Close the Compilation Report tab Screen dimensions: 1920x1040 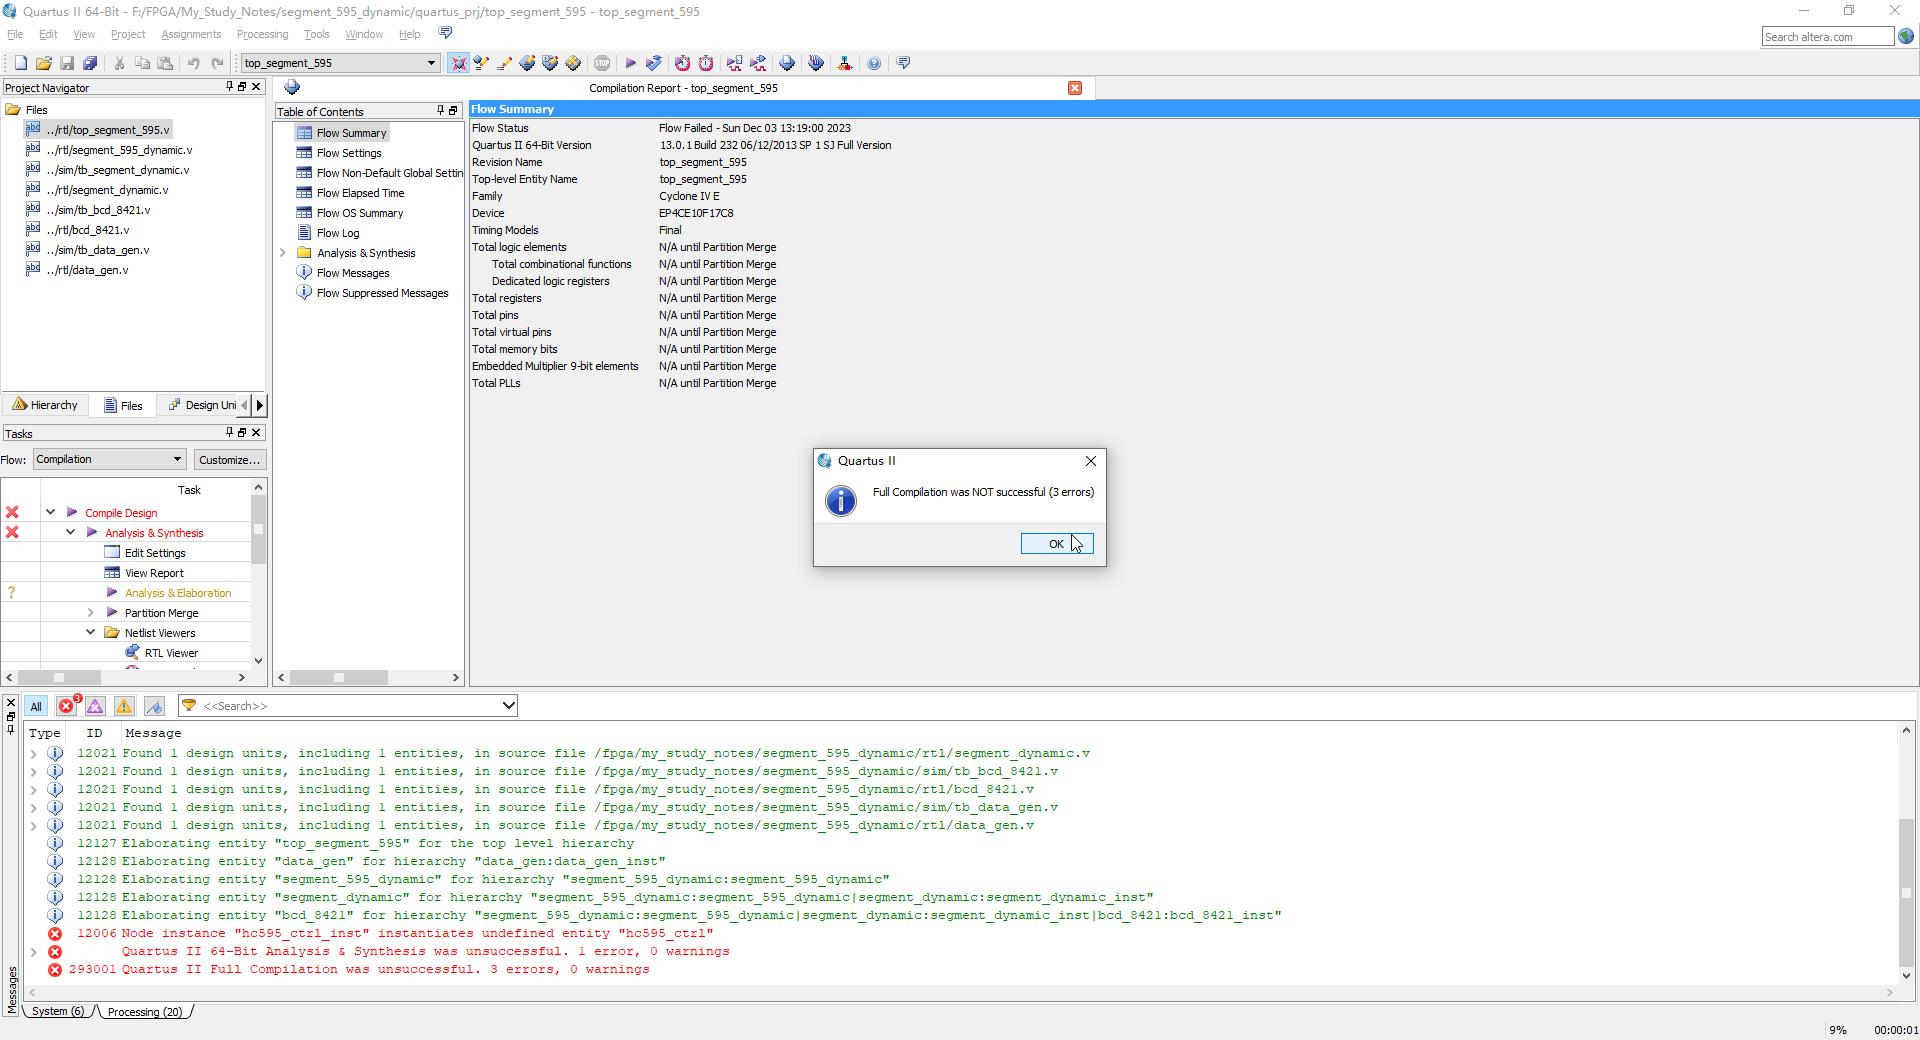(1075, 88)
